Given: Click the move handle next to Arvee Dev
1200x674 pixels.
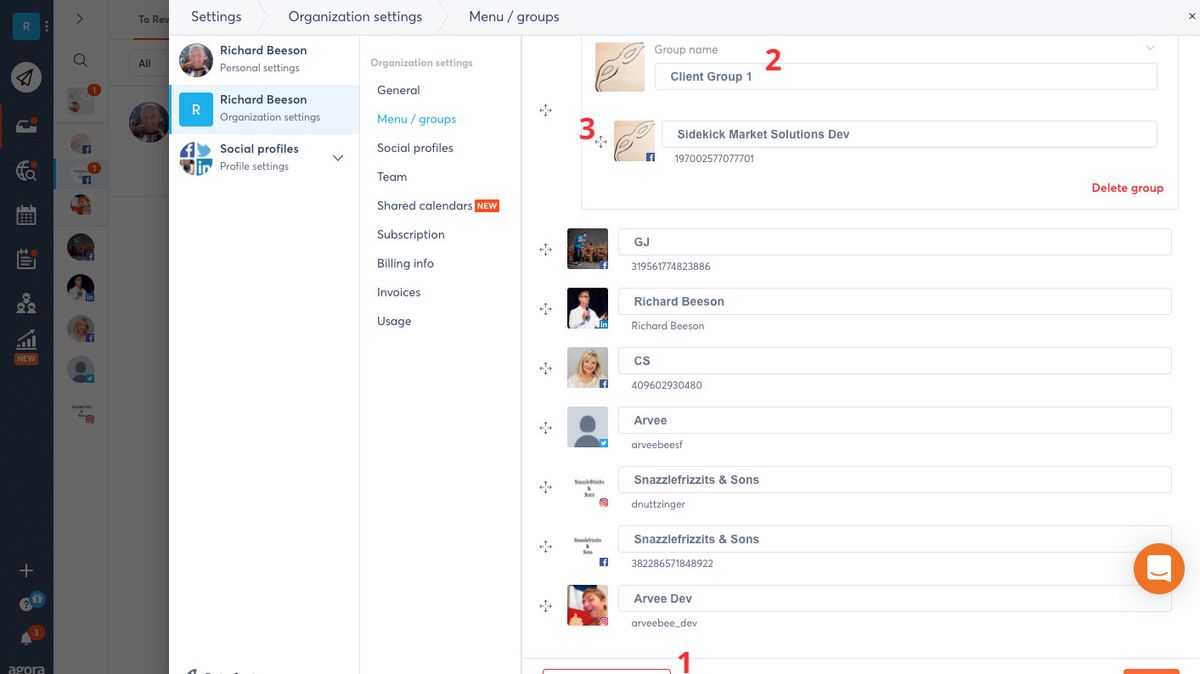Looking at the screenshot, I should tap(546, 606).
